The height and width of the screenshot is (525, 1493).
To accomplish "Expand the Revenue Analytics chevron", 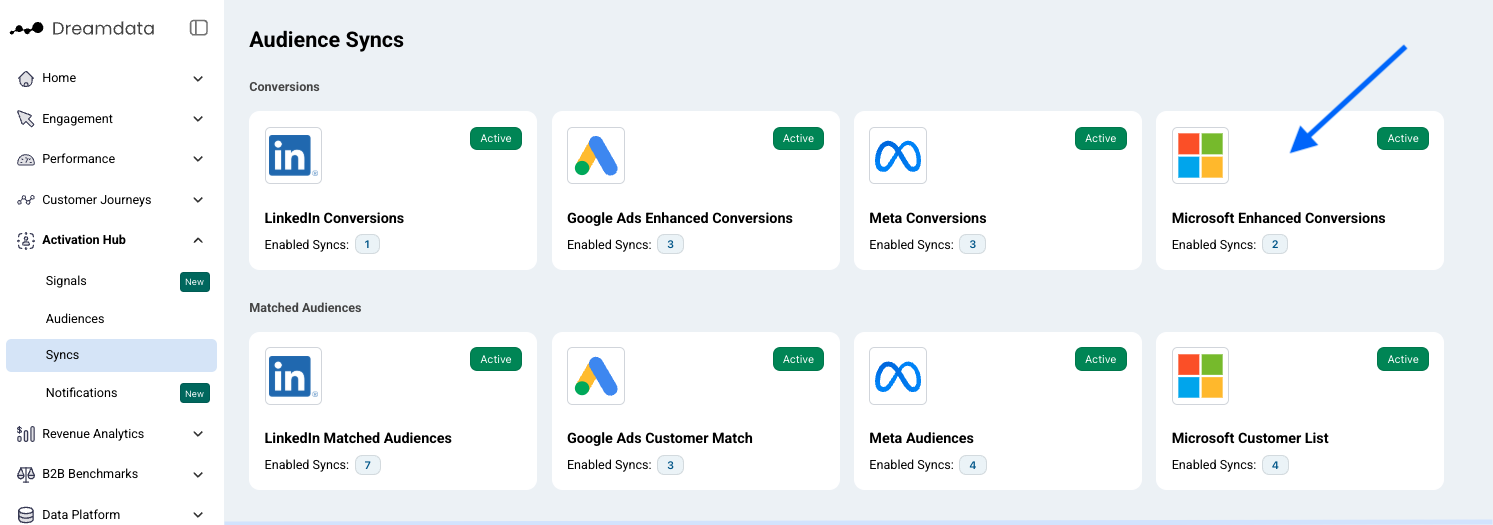I will pos(198,434).
